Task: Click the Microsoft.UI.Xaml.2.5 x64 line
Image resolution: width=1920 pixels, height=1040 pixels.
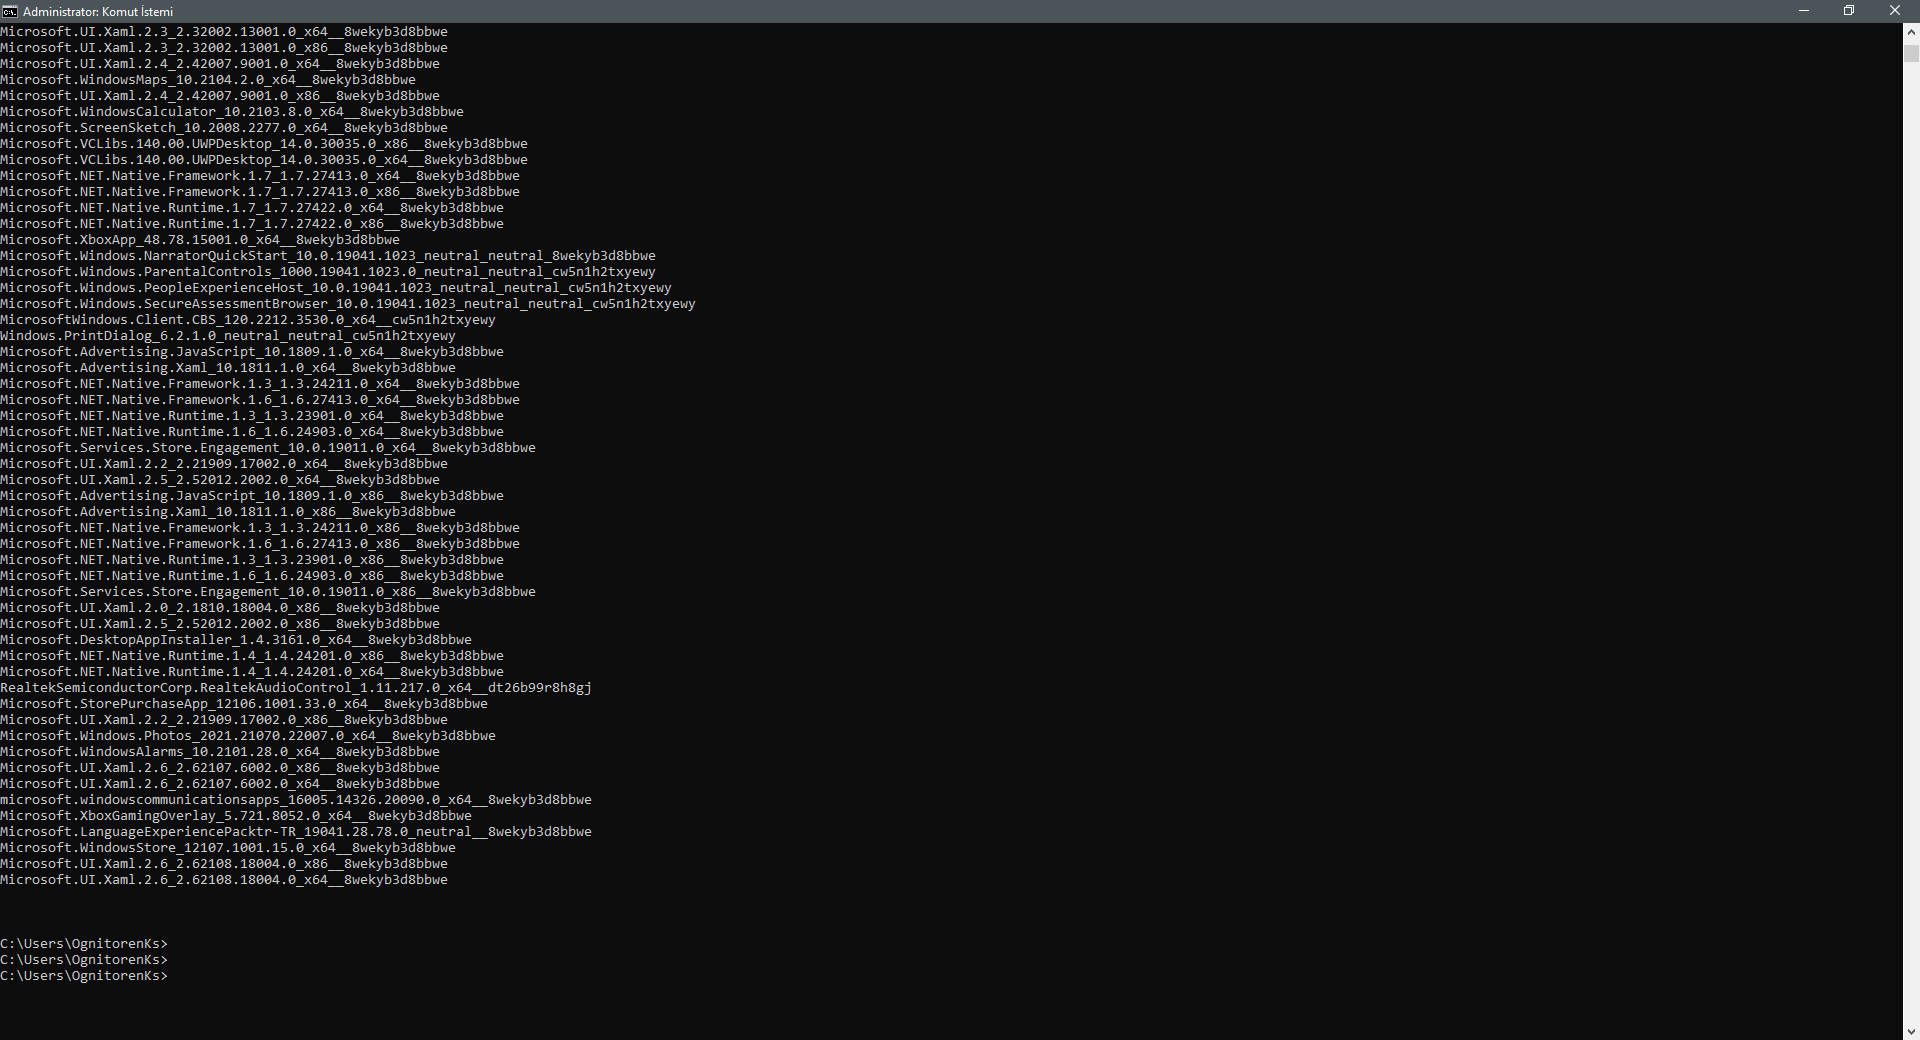Action: 220,480
